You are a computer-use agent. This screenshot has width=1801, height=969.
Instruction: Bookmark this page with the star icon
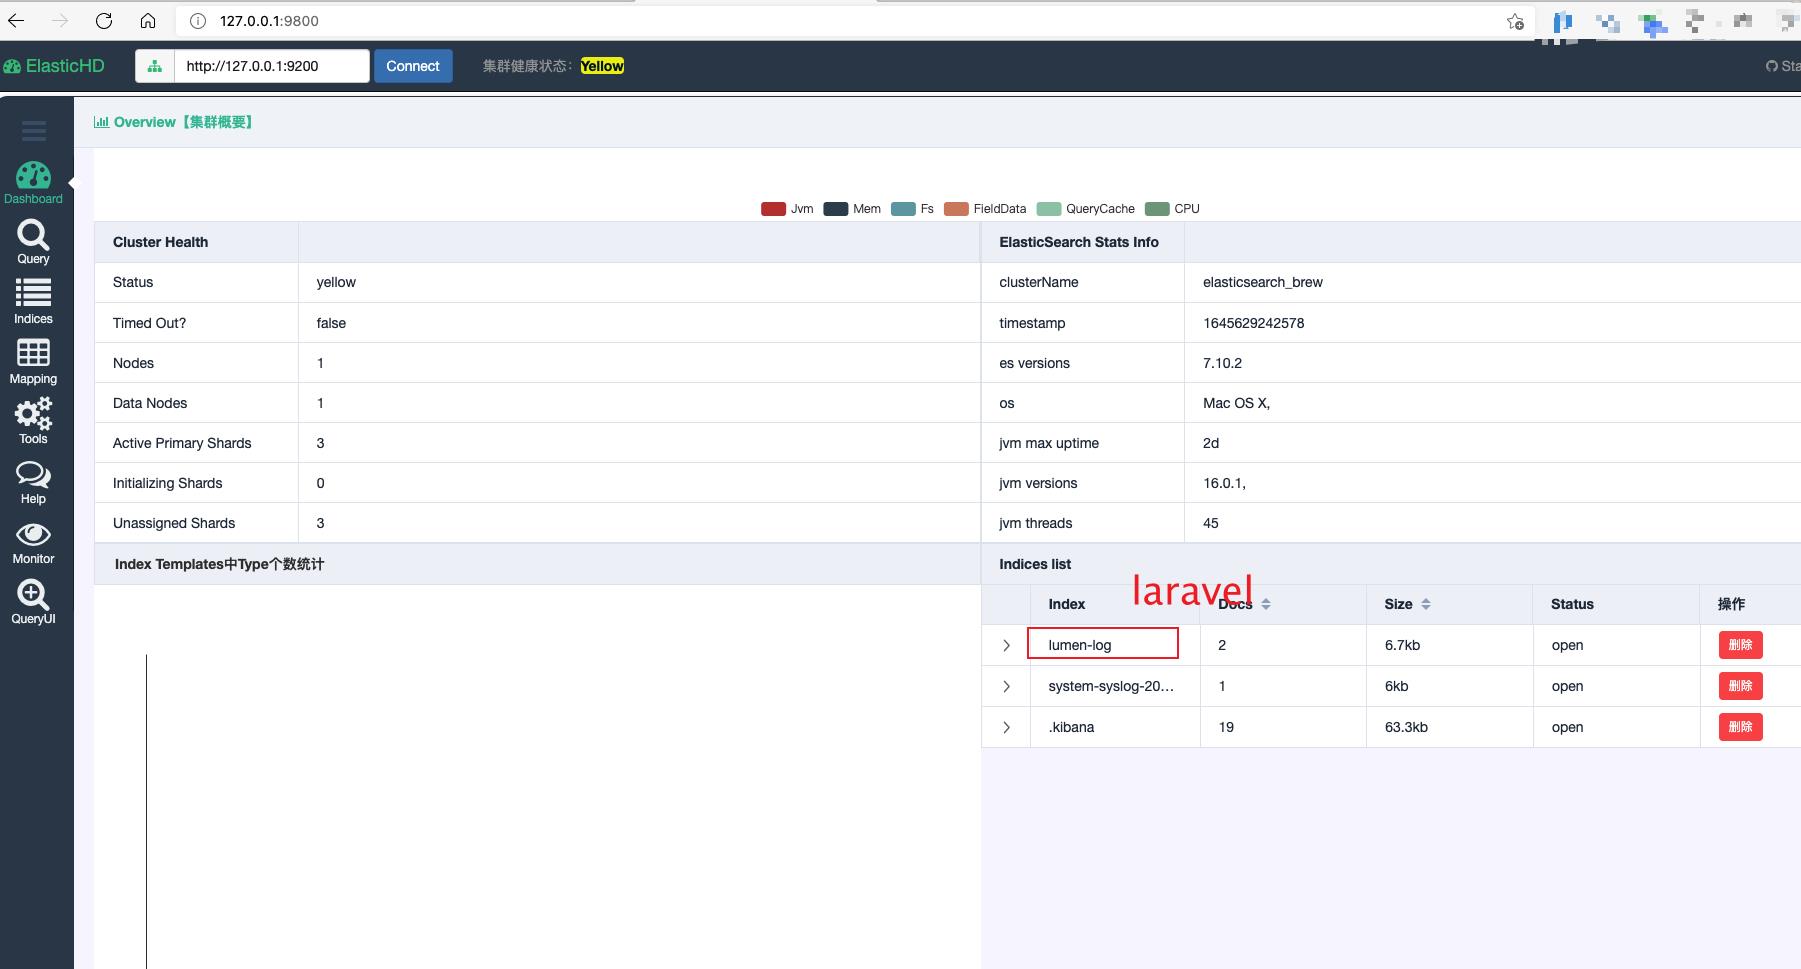(x=1515, y=21)
